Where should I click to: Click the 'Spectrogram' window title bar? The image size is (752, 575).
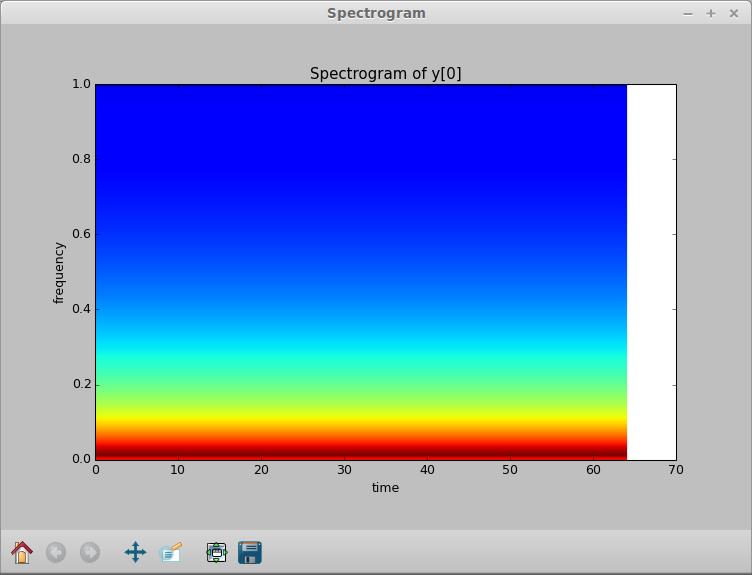coord(376,13)
